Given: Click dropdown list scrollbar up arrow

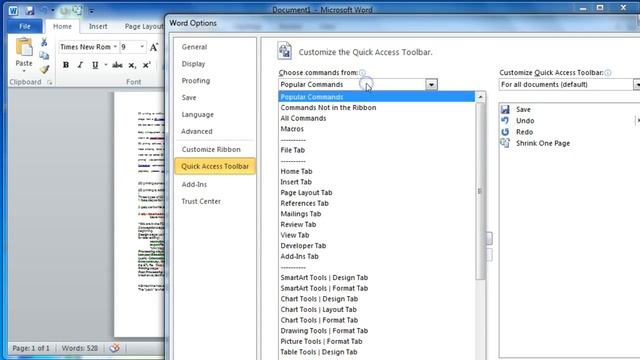Looking at the screenshot, I should [480, 97].
